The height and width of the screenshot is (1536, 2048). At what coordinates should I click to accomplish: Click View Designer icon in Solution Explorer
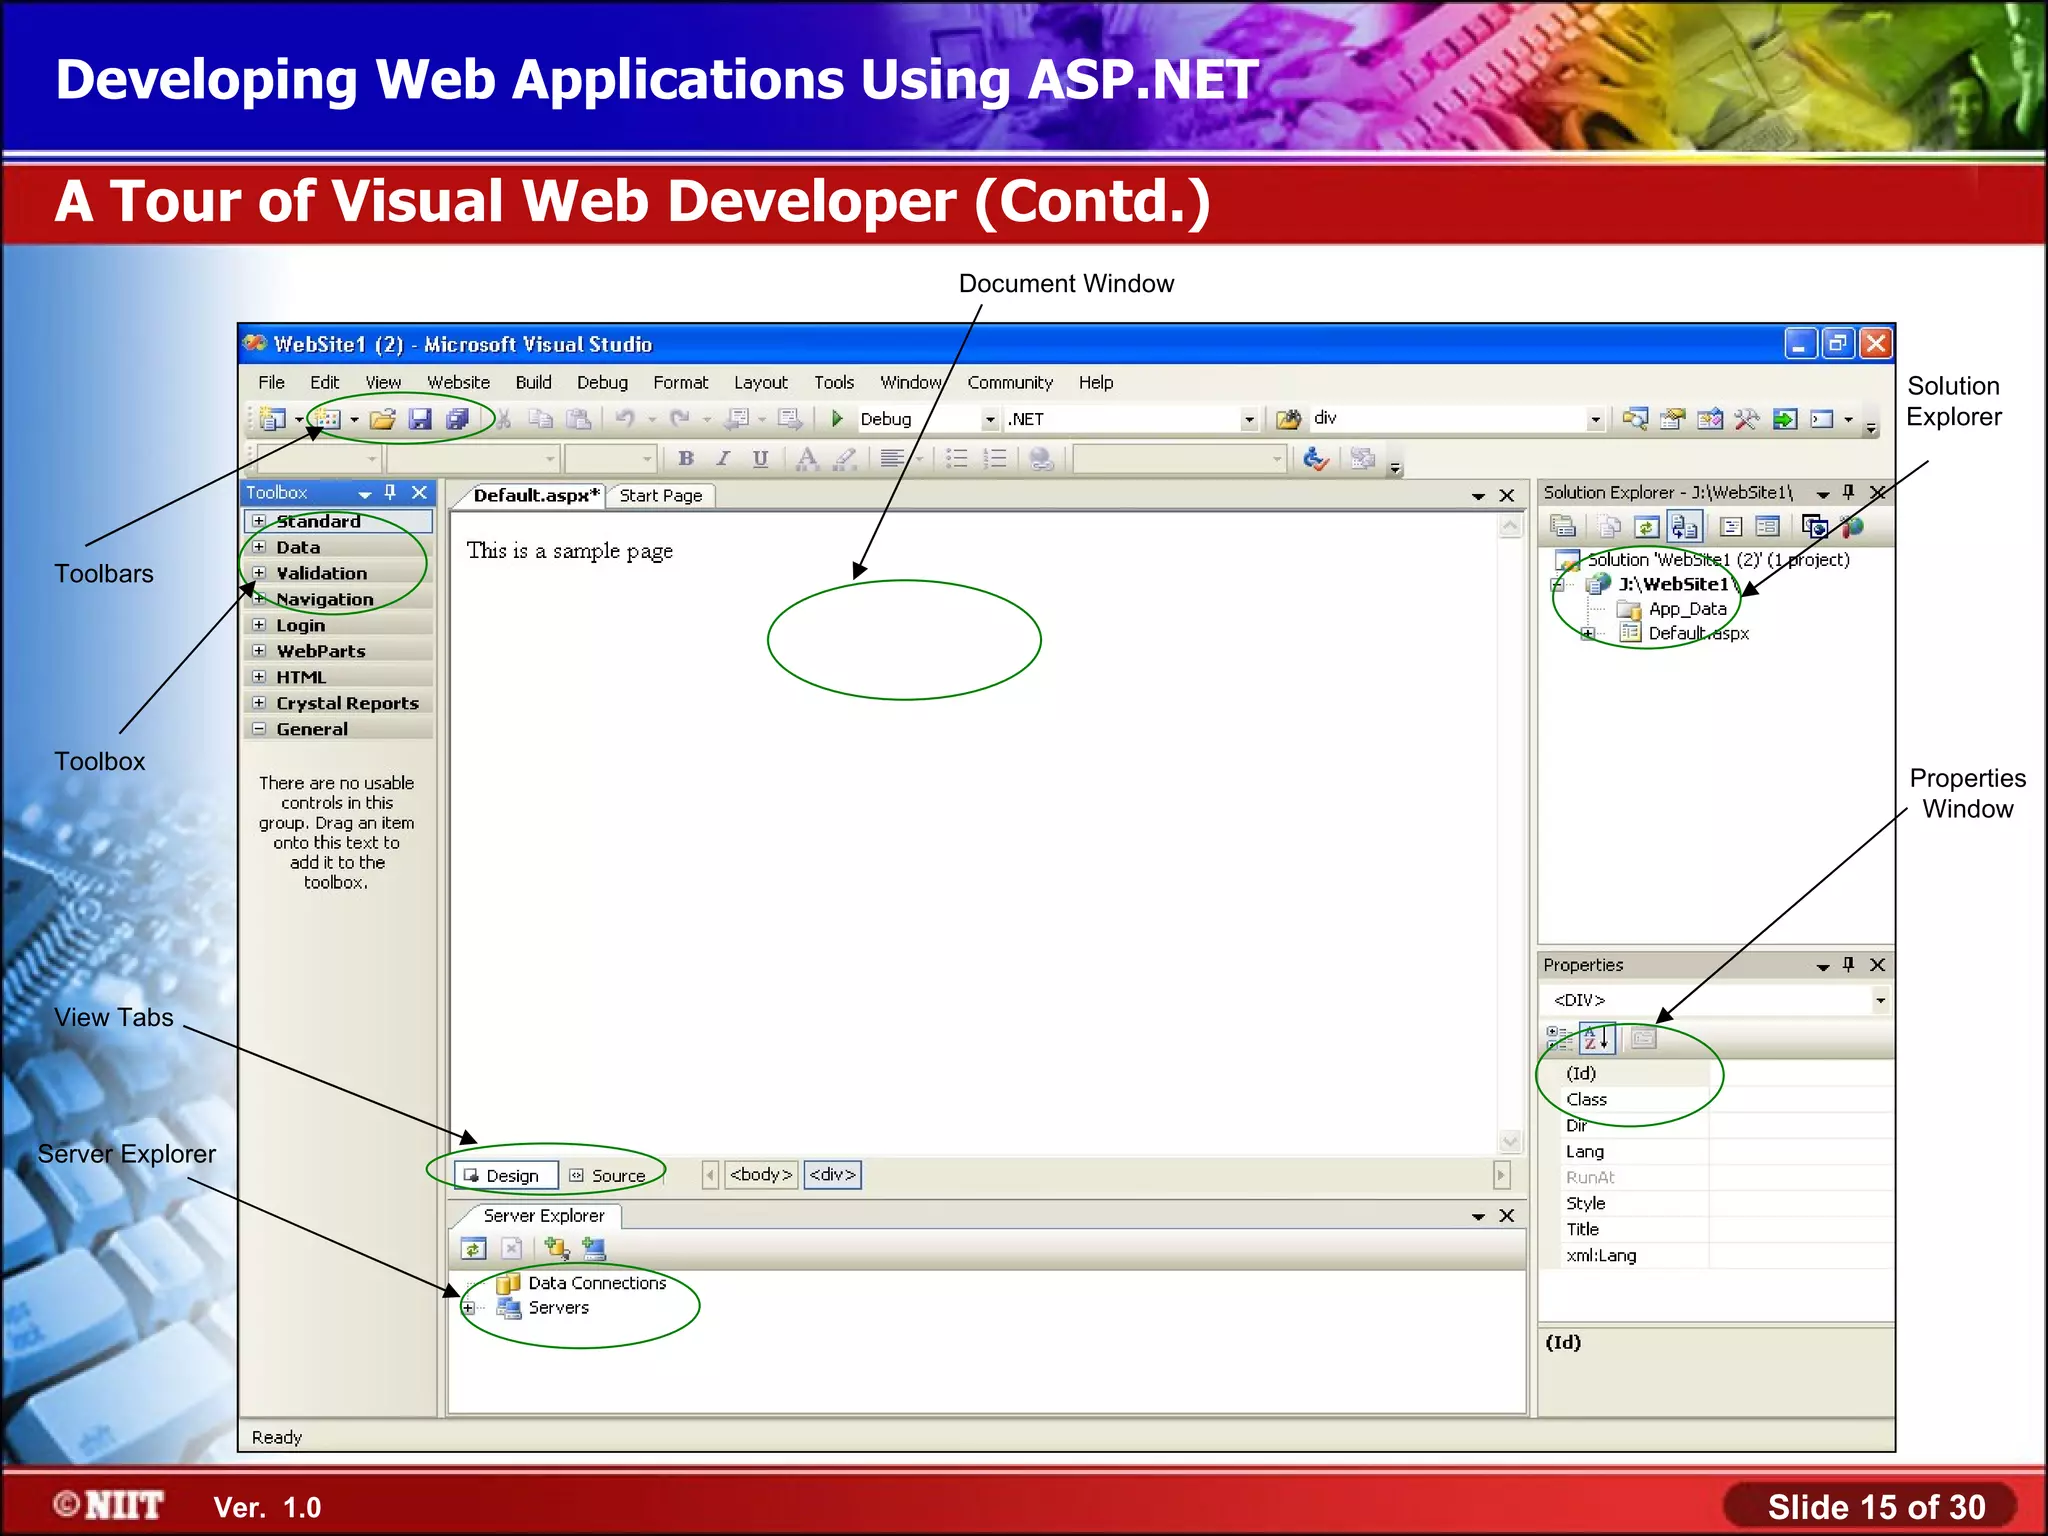coord(1768,526)
